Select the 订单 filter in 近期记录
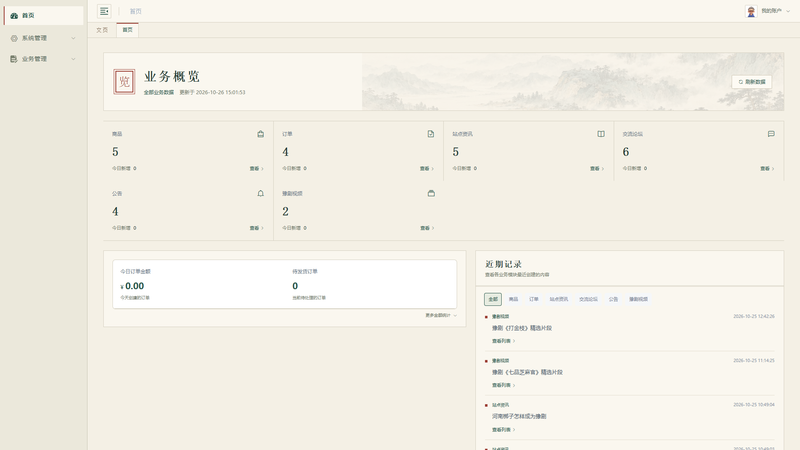The width and height of the screenshot is (800, 450). 534,299
